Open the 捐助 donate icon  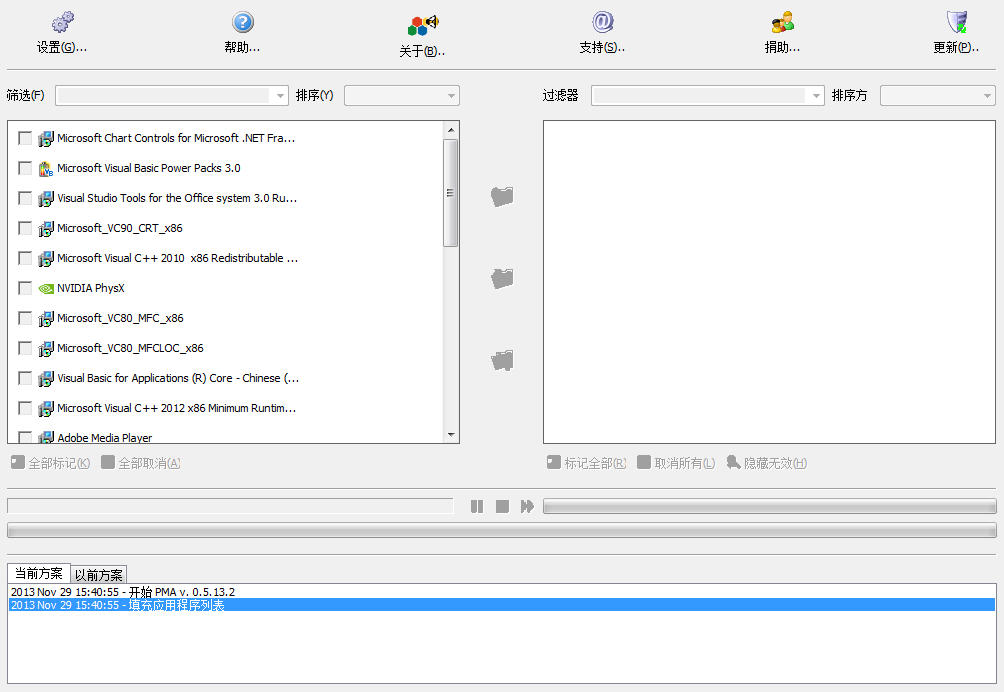pos(782,23)
